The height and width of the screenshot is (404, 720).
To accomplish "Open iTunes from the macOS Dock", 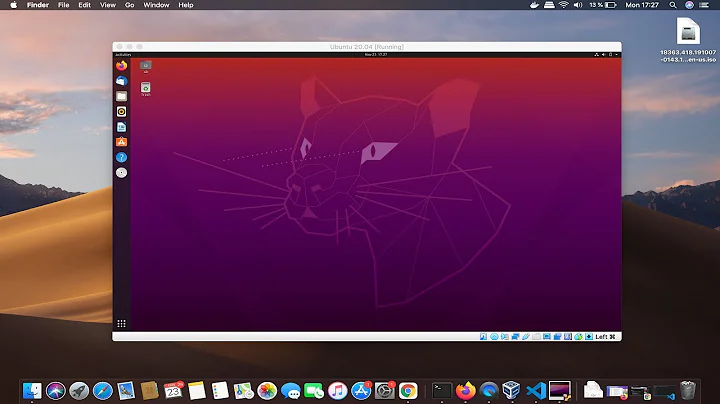I will click(x=338, y=391).
